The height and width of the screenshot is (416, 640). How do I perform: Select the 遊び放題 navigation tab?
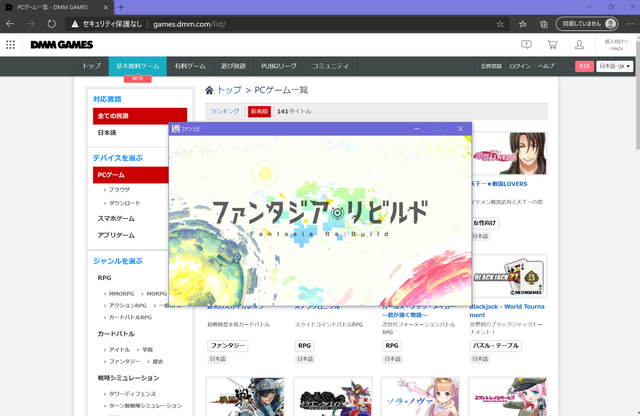(x=233, y=66)
